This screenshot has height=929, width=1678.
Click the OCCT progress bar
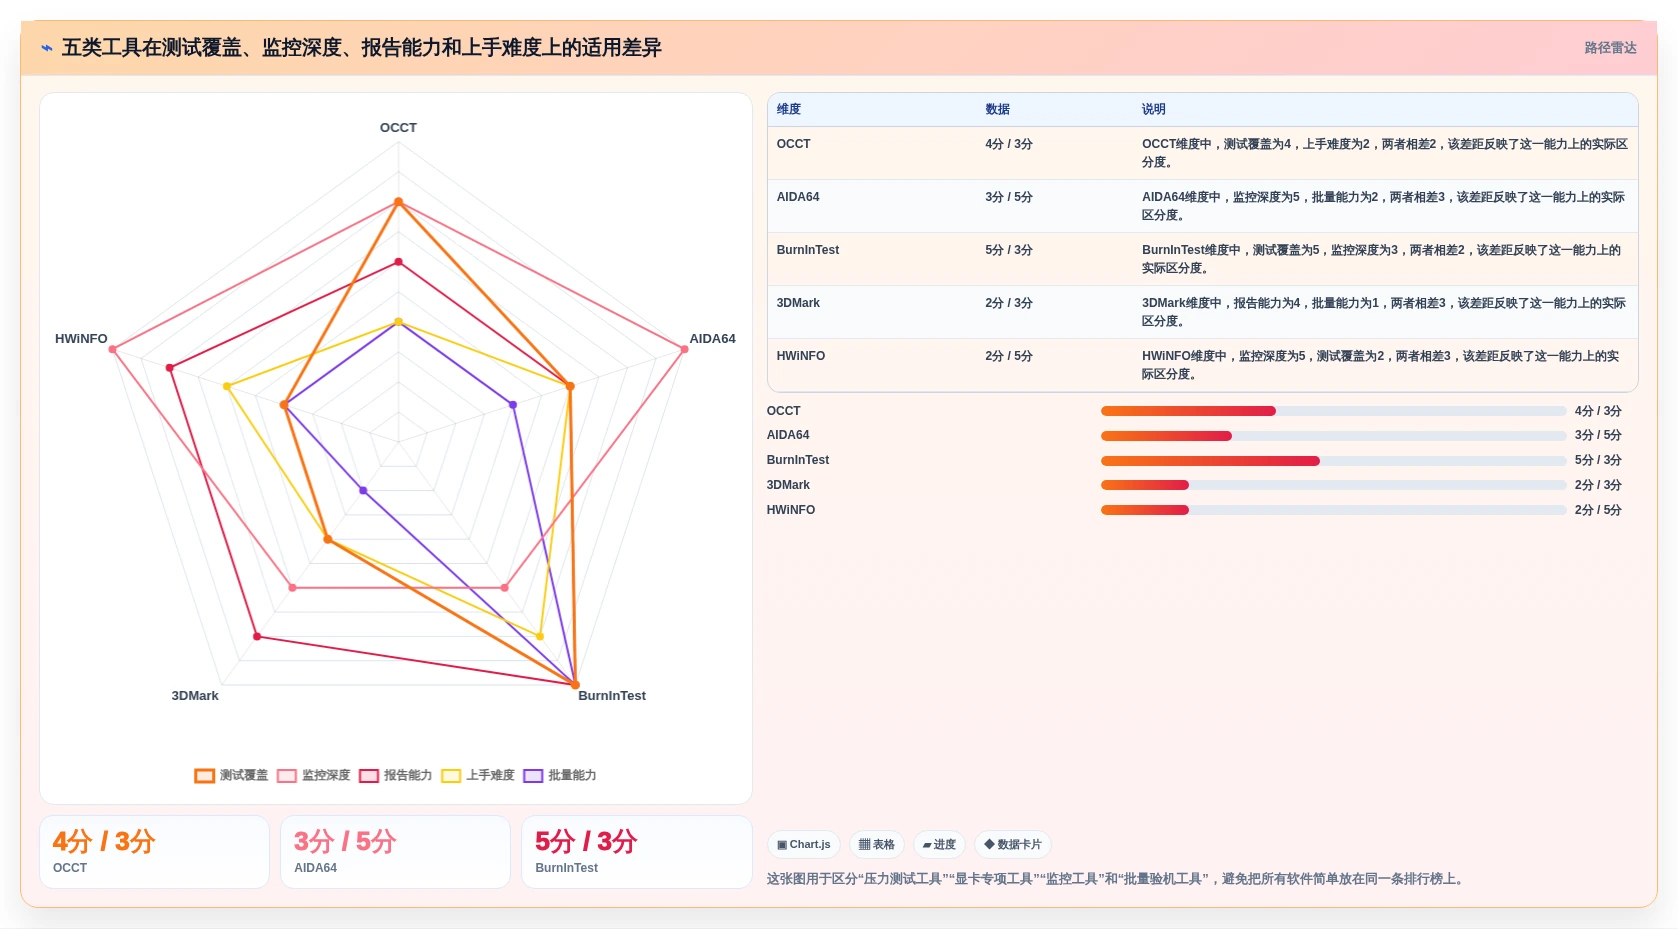click(1333, 411)
